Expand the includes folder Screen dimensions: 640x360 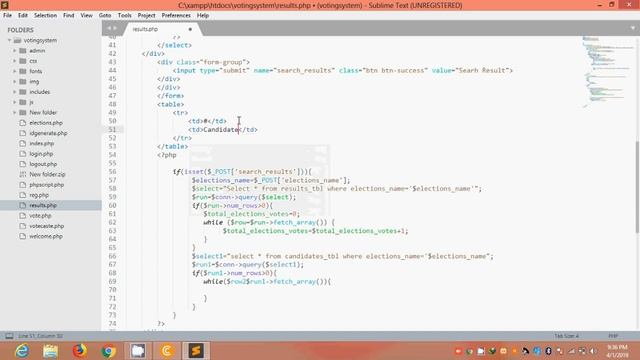tap(15, 92)
